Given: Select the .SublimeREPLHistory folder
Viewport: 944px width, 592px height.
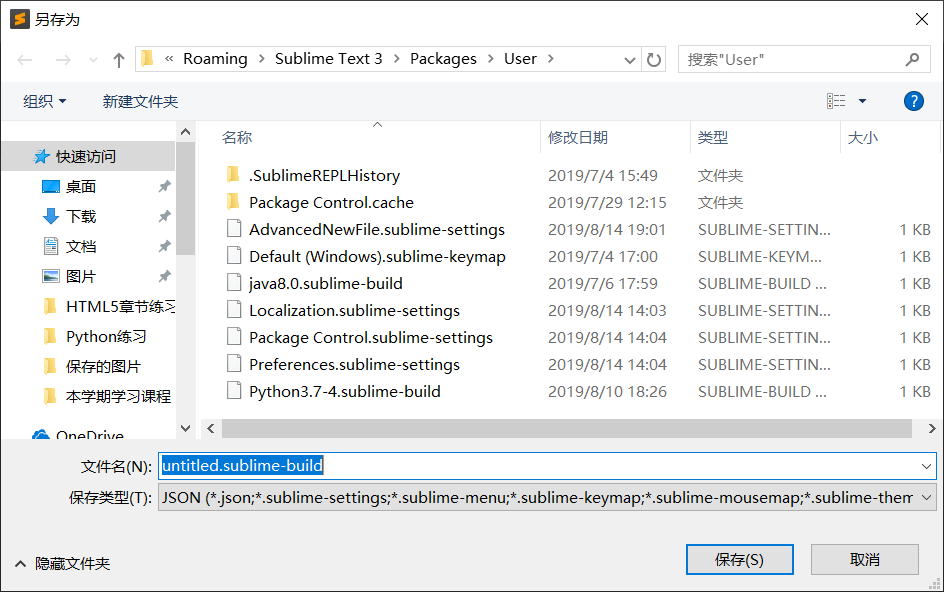Looking at the screenshot, I should click(x=324, y=175).
